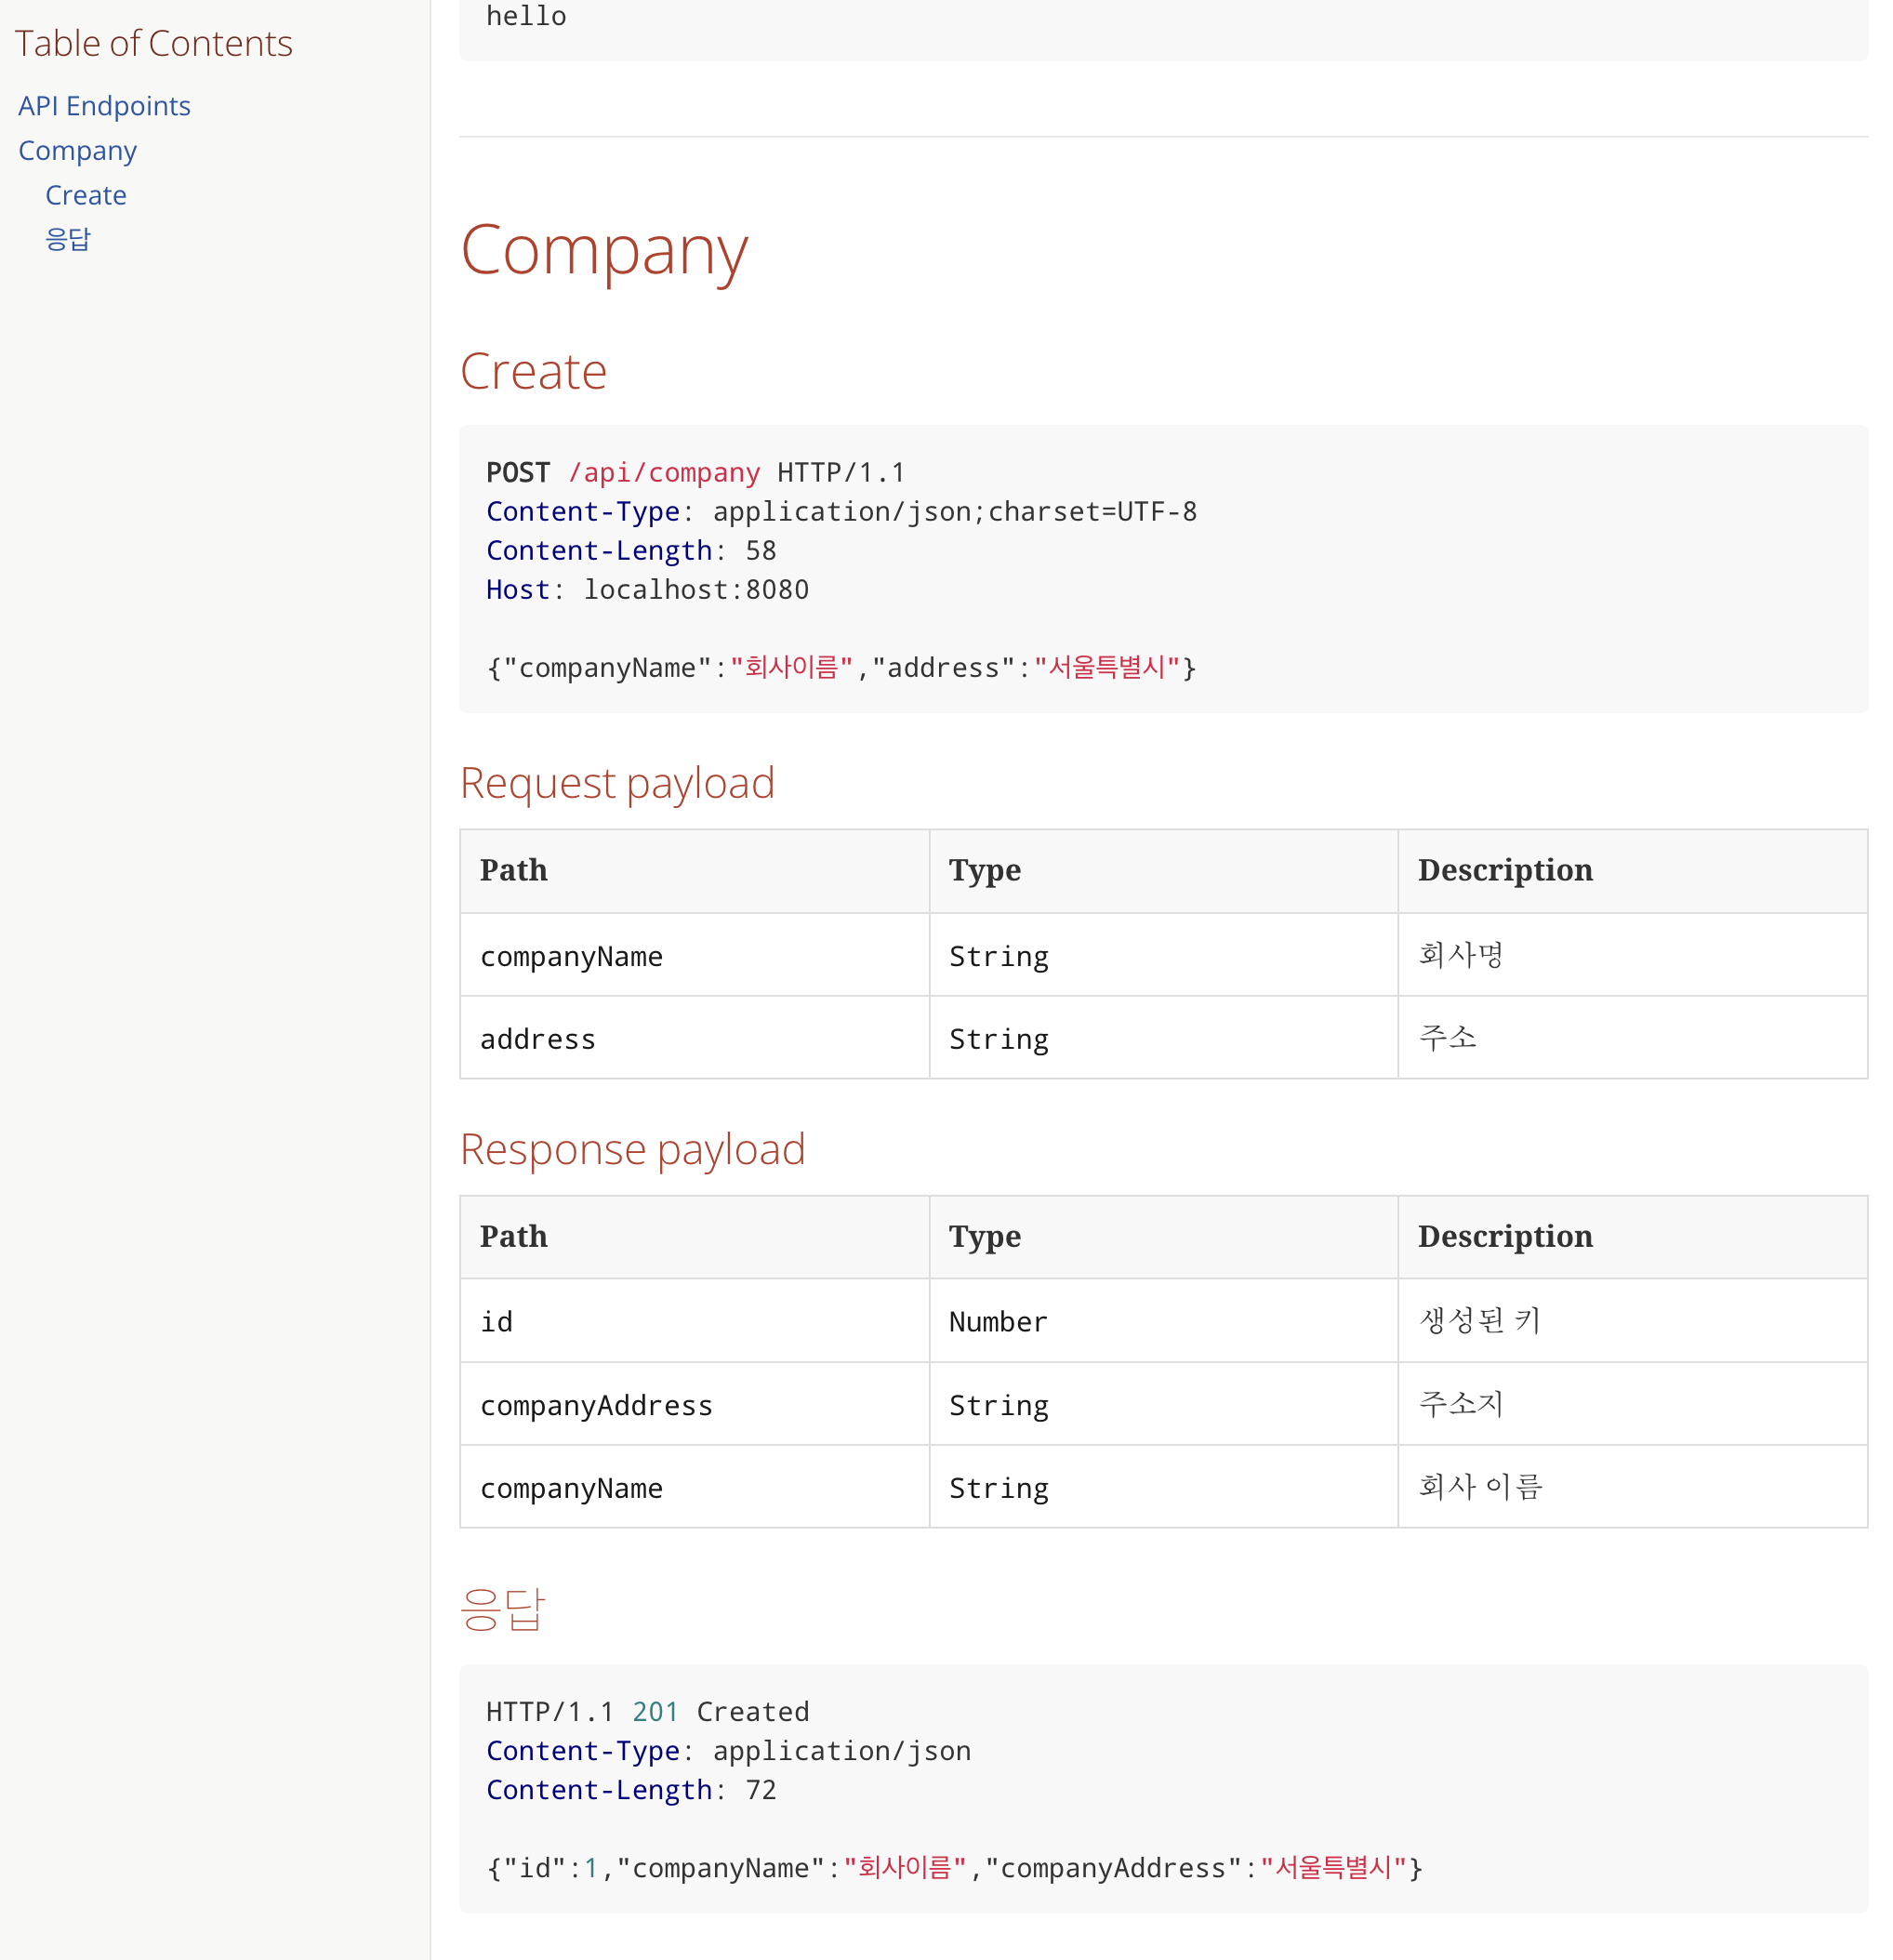Select companyAddress cell in Response table

(694, 1404)
